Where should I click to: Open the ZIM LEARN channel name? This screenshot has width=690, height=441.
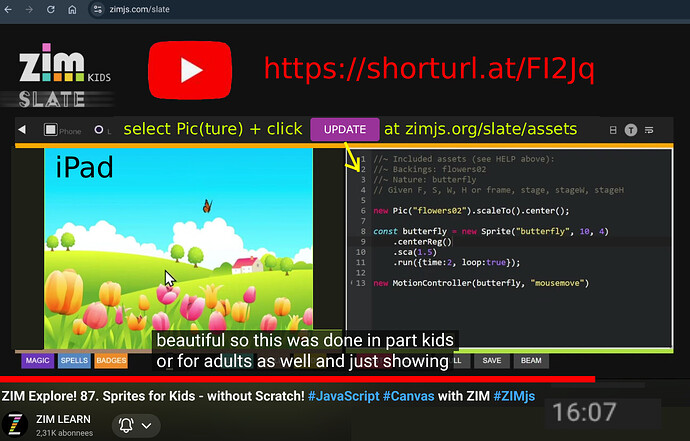pyautogui.click(x=63, y=419)
